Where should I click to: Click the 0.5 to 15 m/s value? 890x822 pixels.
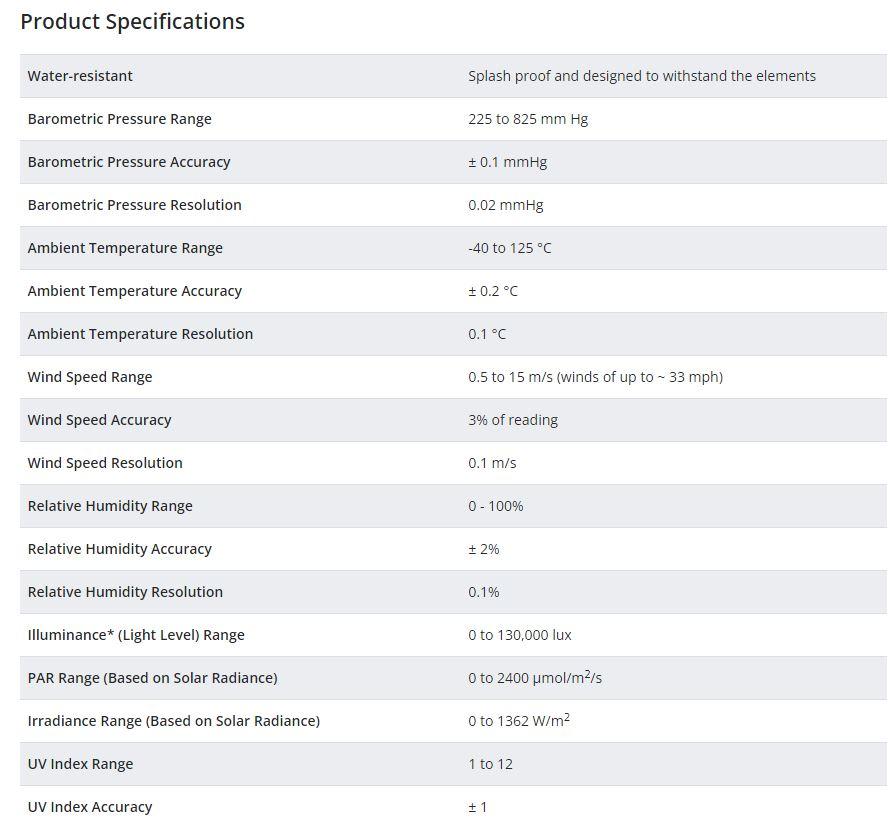(x=595, y=377)
